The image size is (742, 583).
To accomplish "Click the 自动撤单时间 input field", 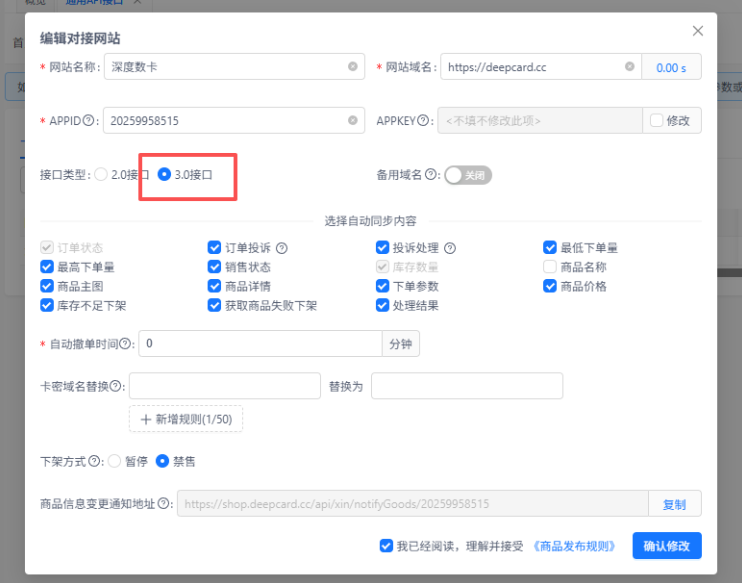I will (x=260, y=344).
